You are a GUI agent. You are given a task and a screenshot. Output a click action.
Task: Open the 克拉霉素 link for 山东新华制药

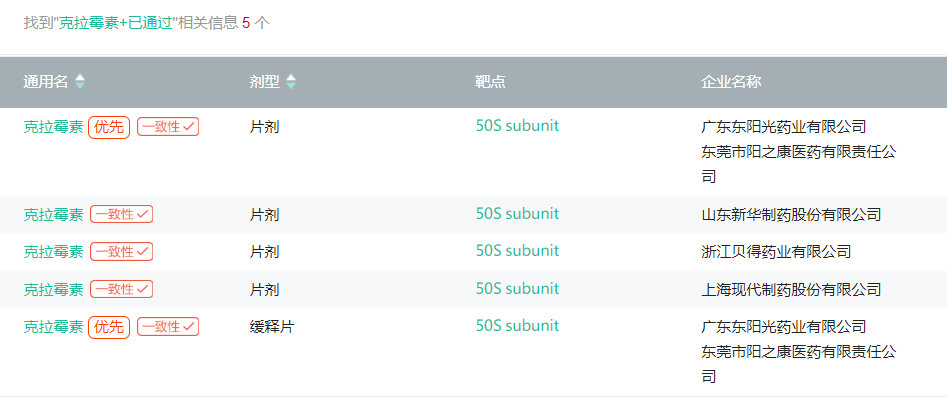click(x=53, y=215)
